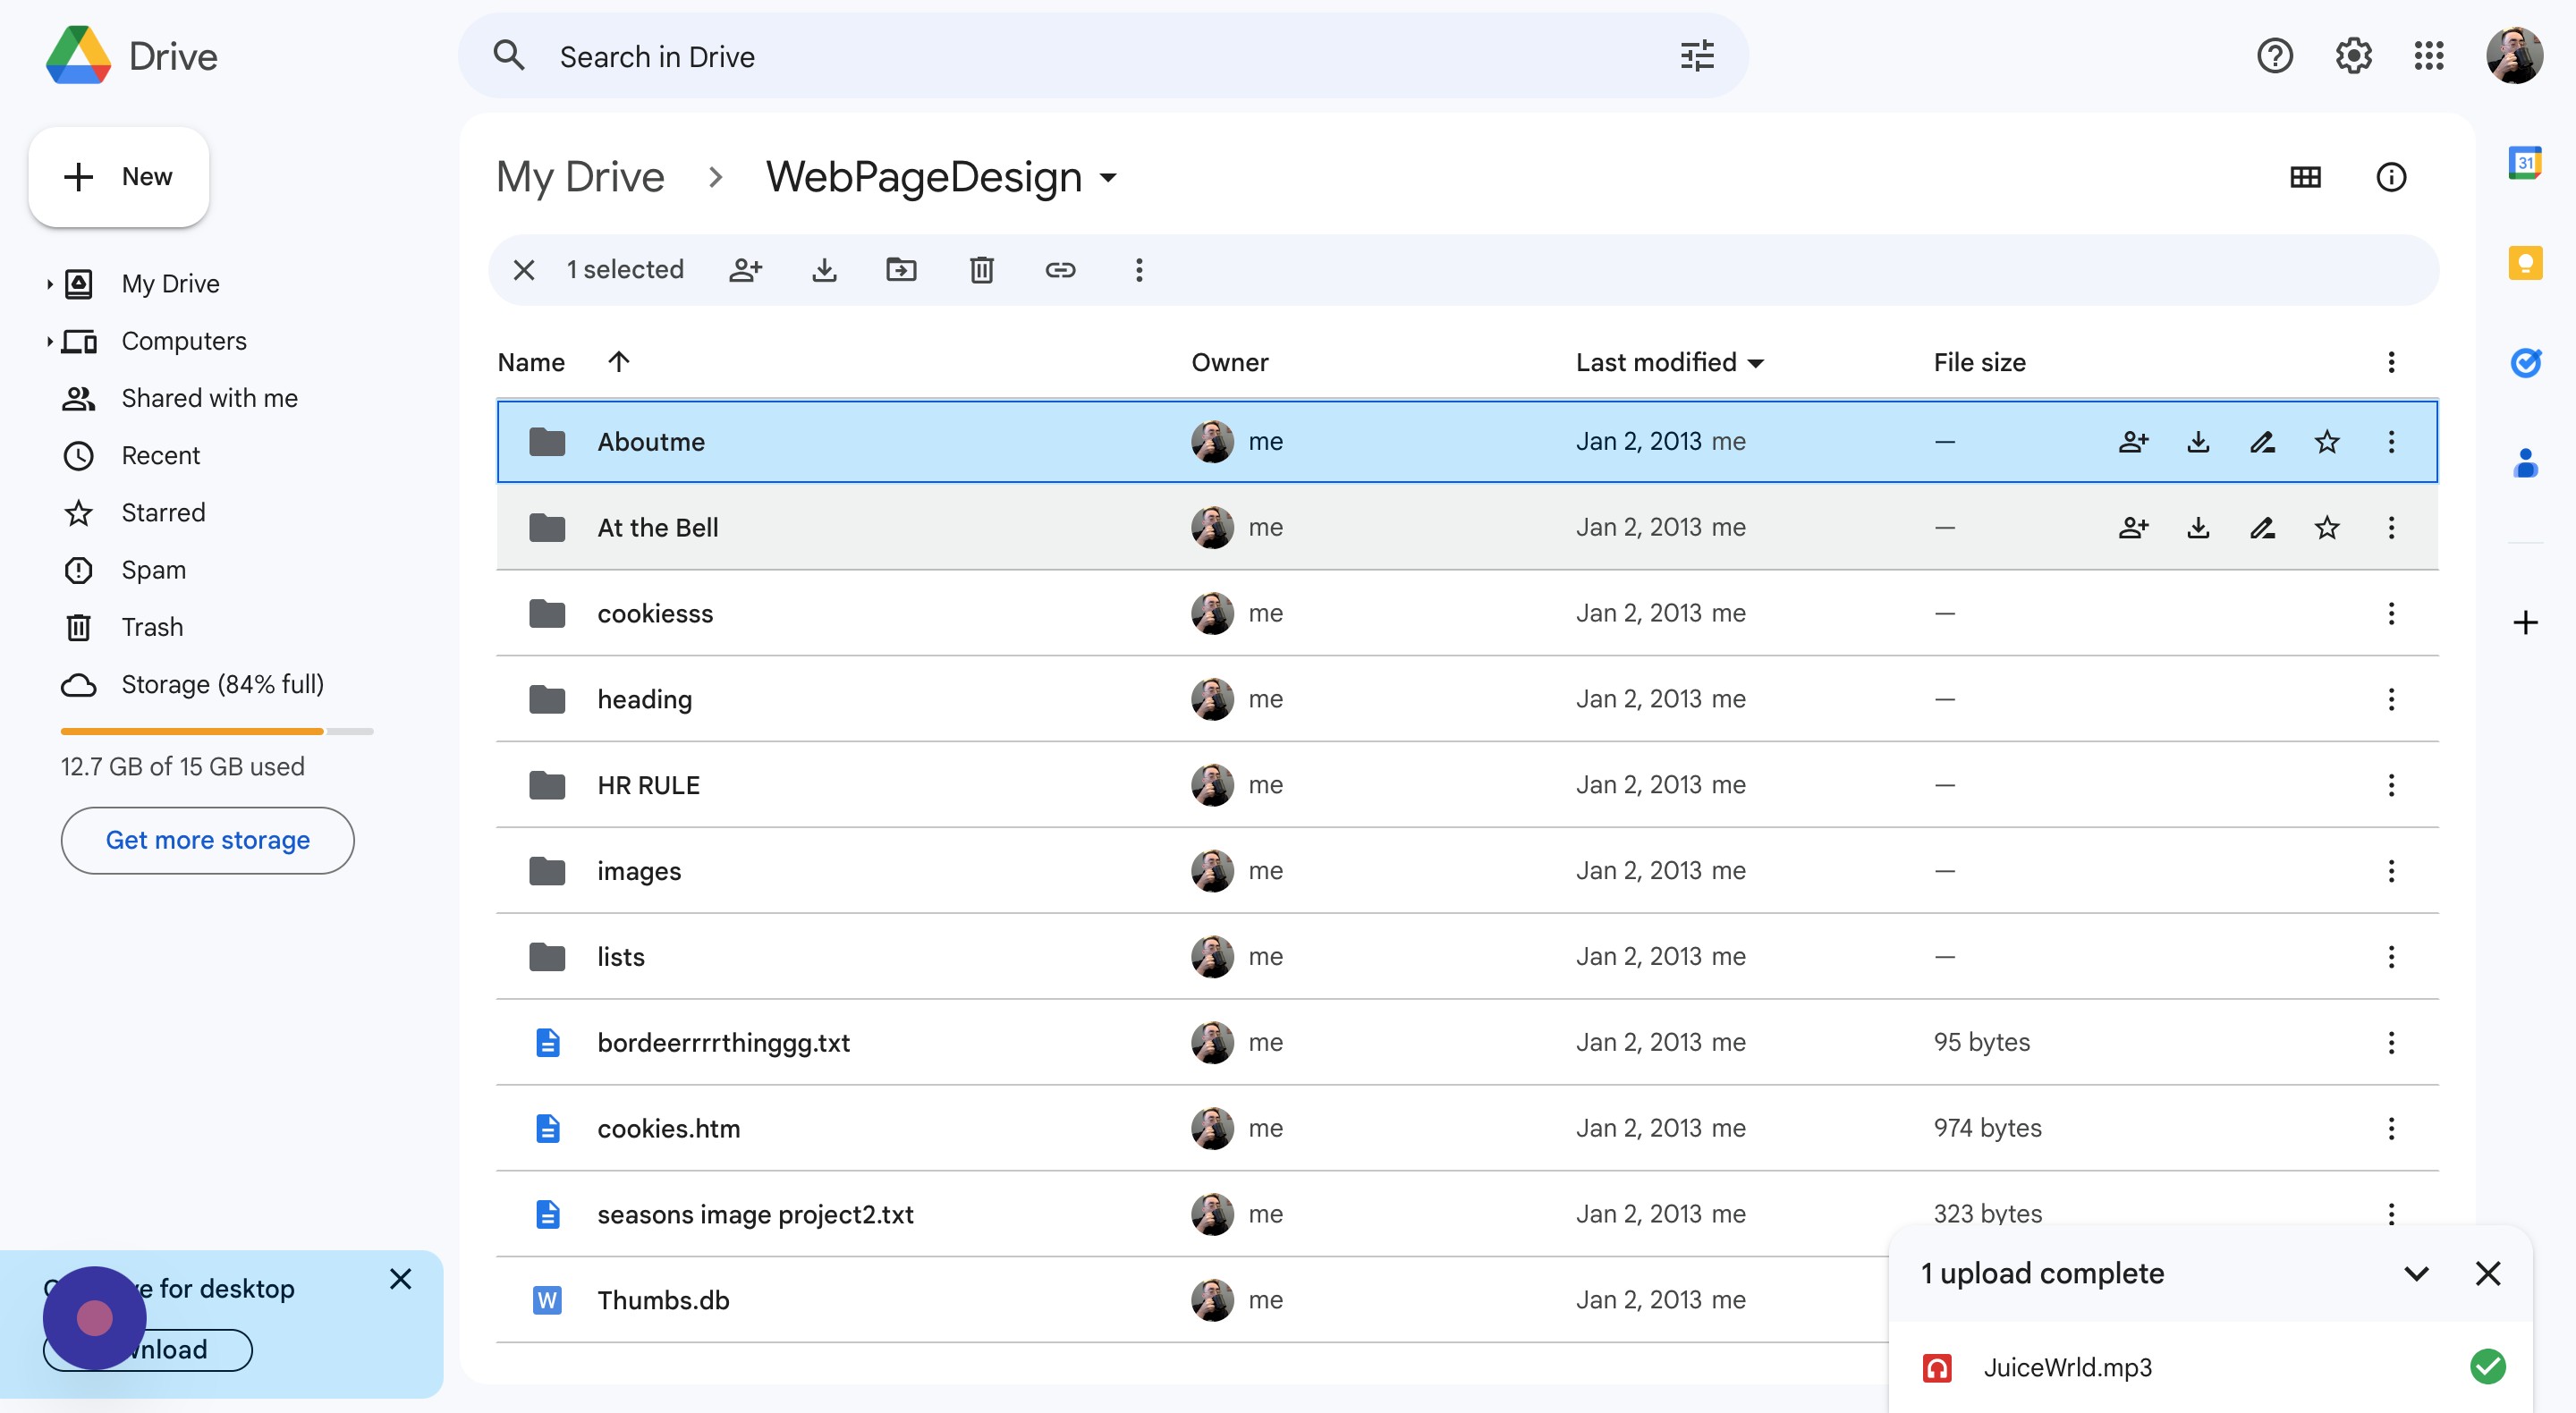2576x1413 pixels.
Task: Open the Google Keep side panel icon
Action: click(2524, 263)
